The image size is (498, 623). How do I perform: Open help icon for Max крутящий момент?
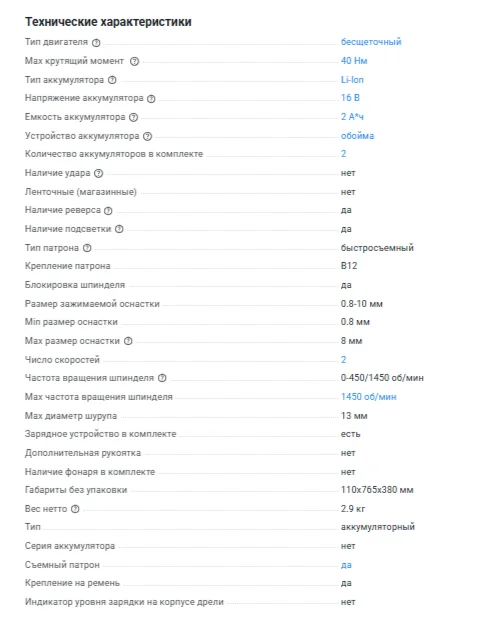(135, 61)
